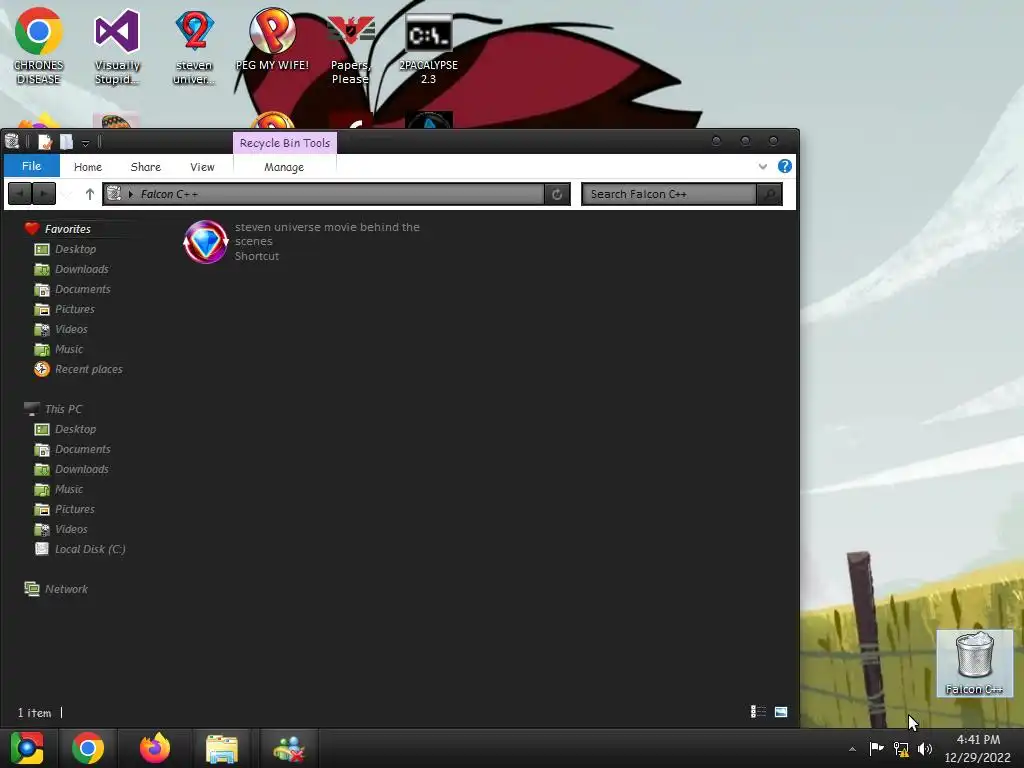This screenshot has height=768, width=1024.
Task: Click the Properties quick access toolbar icon
Action: coord(45,142)
